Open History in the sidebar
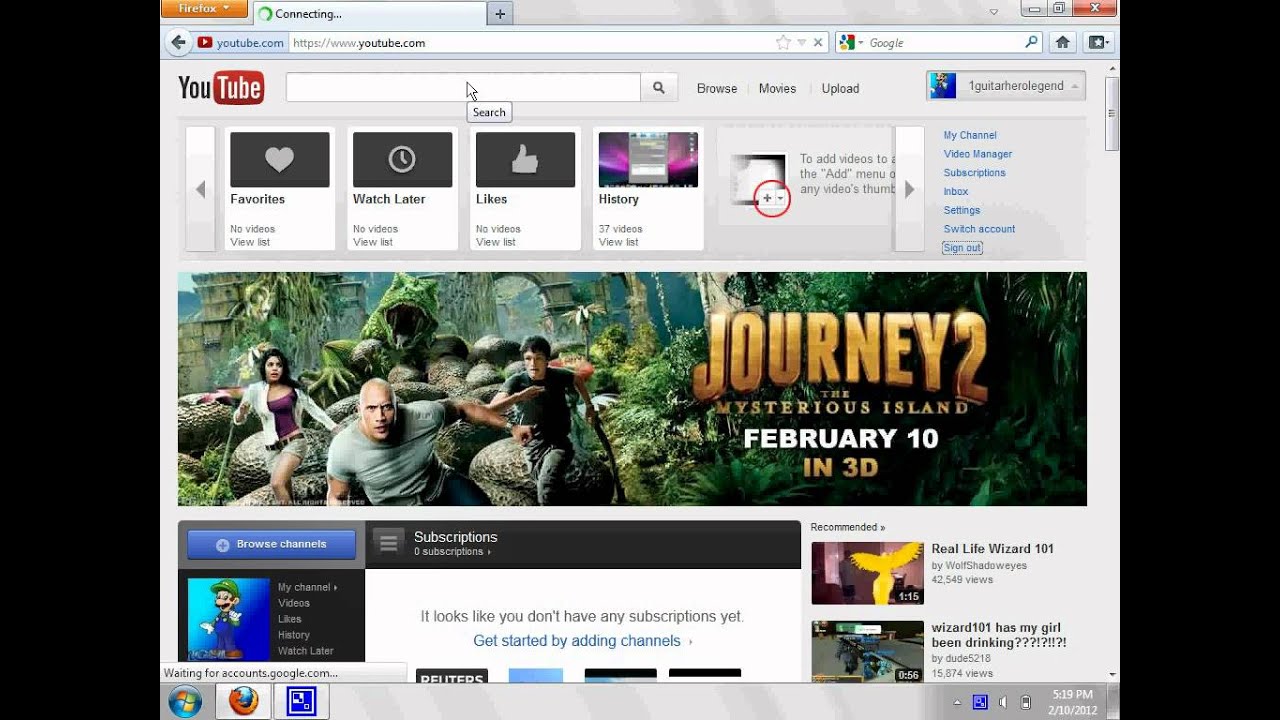Image resolution: width=1280 pixels, height=720 pixels. pyautogui.click(x=294, y=635)
